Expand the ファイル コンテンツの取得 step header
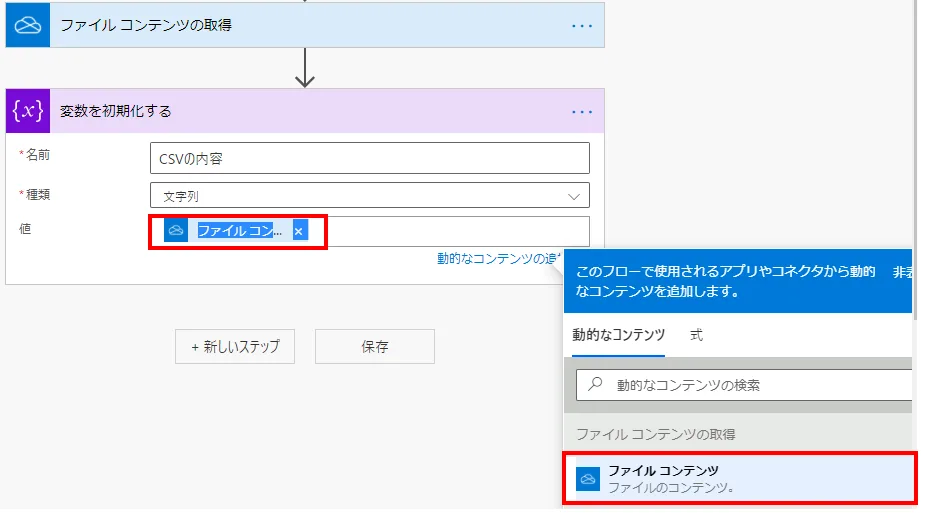 tap(305, 25)
